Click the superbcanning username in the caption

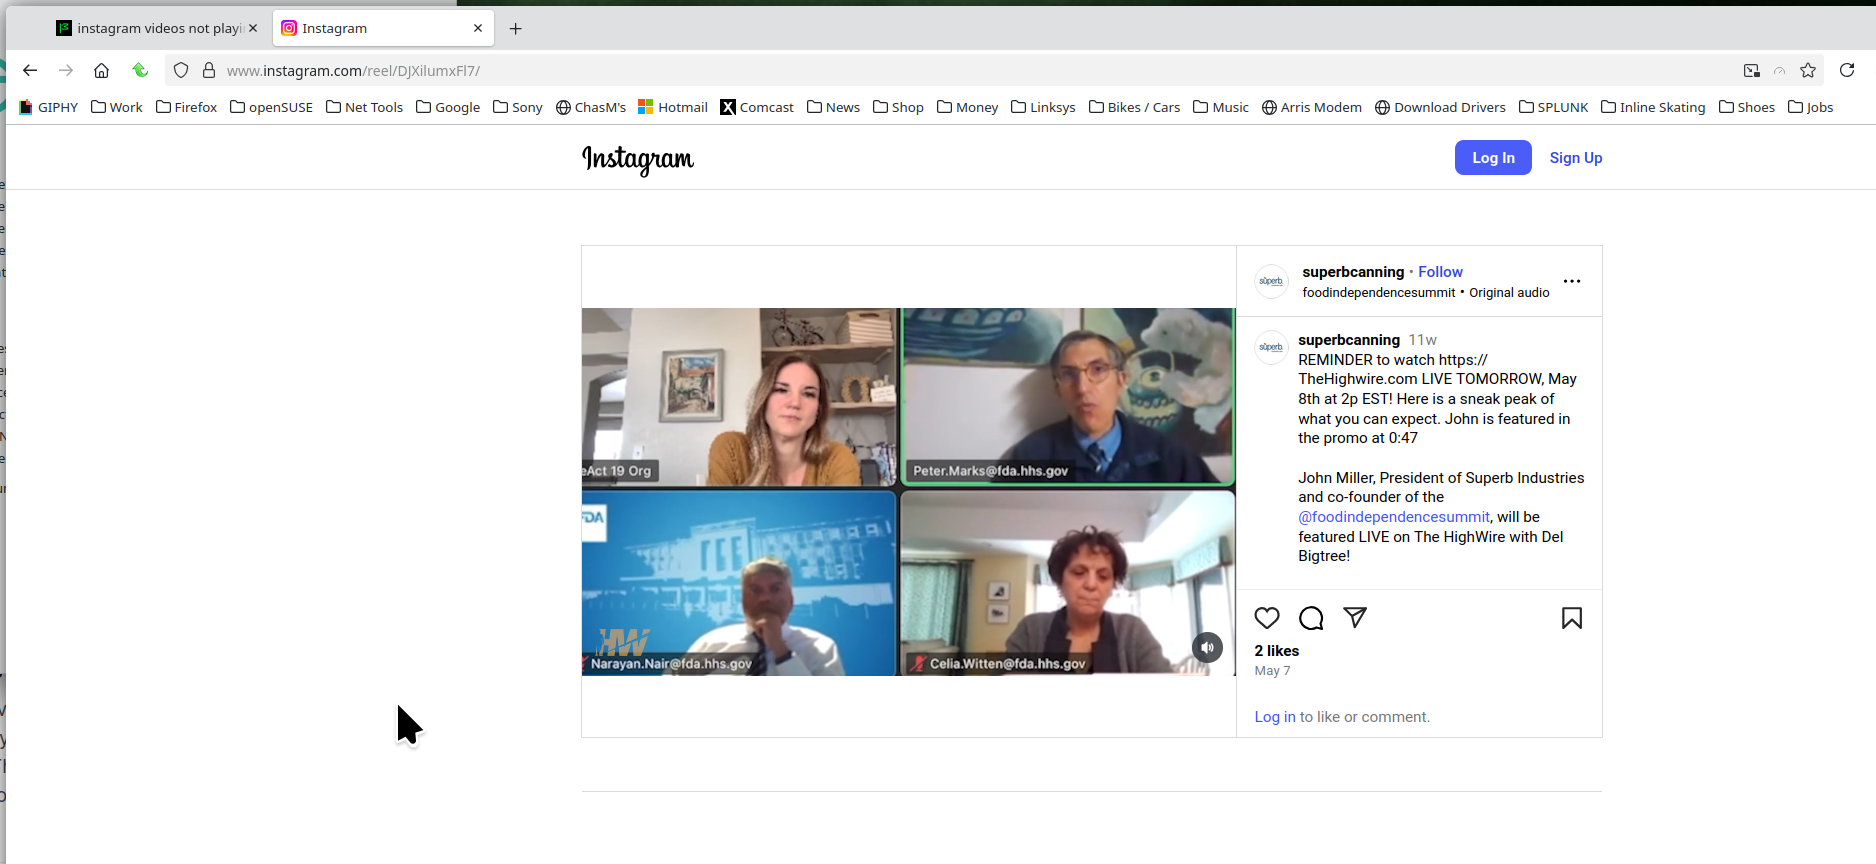1349,340
